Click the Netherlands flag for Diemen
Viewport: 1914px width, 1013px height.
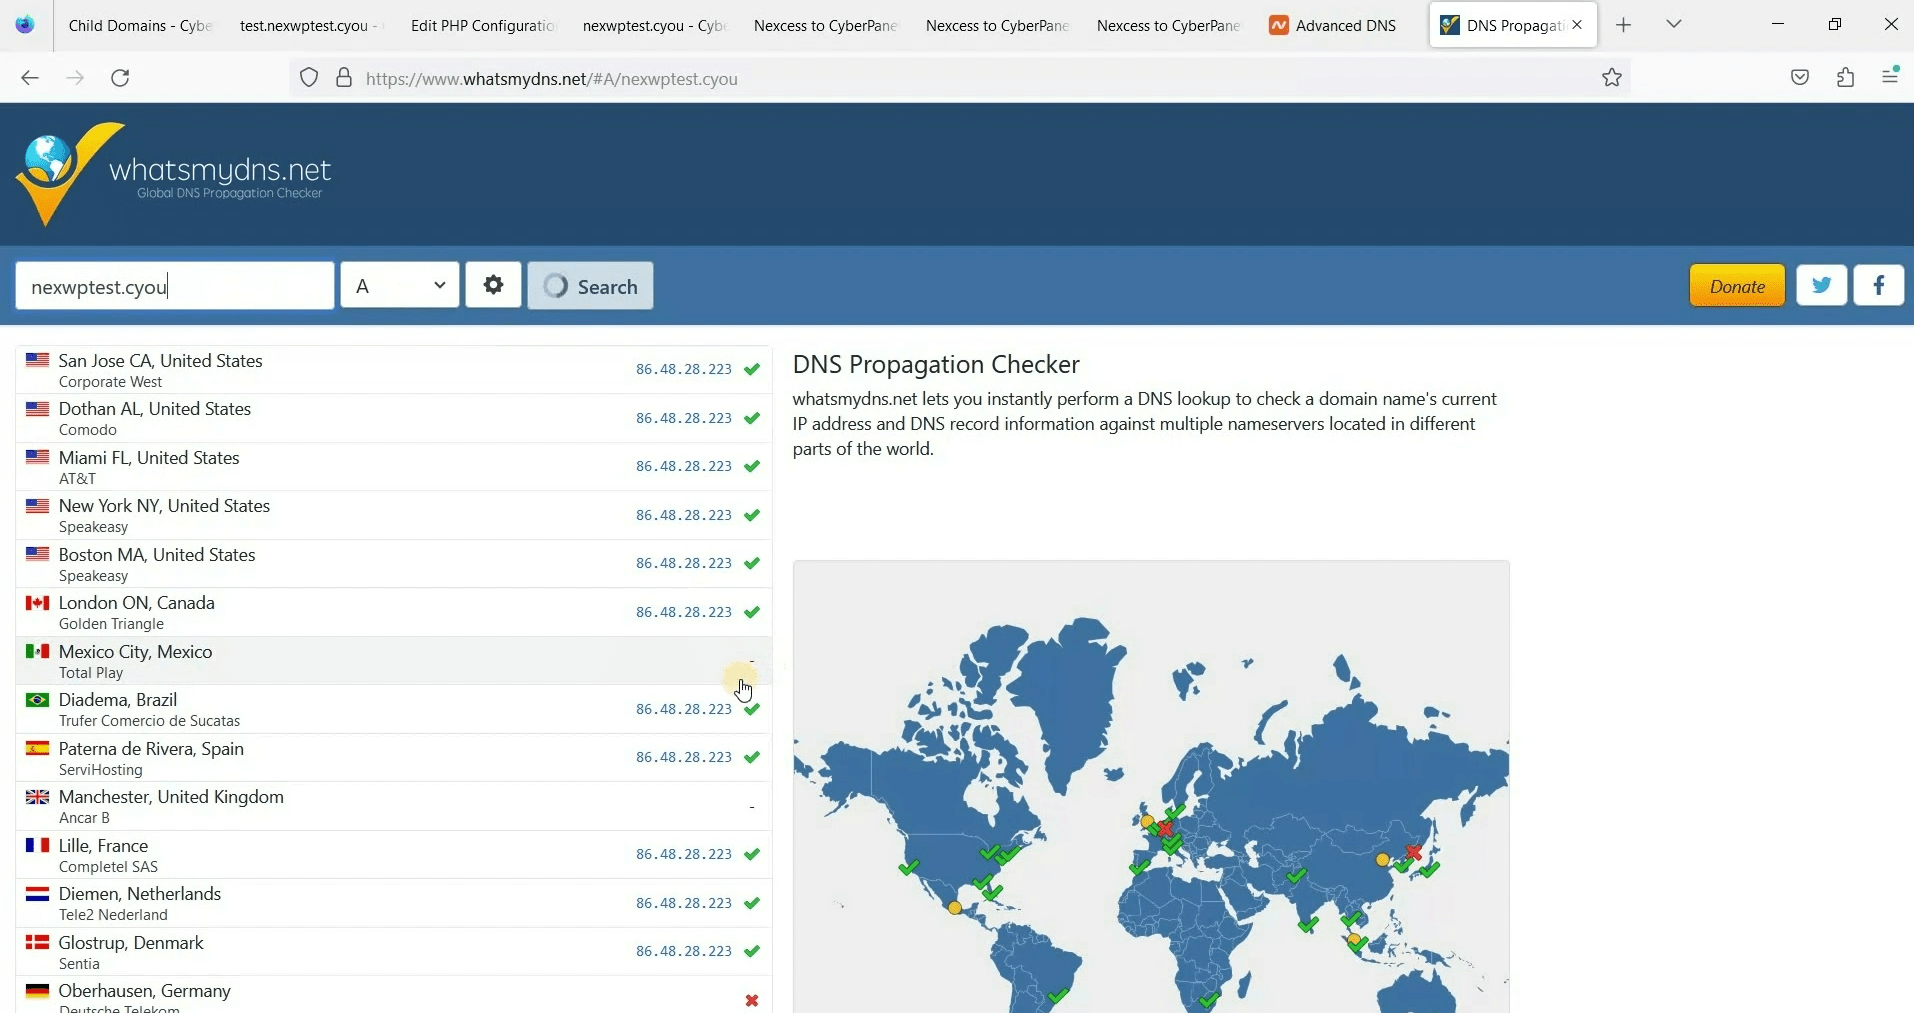pyautogui.click(x=38, y=893)
